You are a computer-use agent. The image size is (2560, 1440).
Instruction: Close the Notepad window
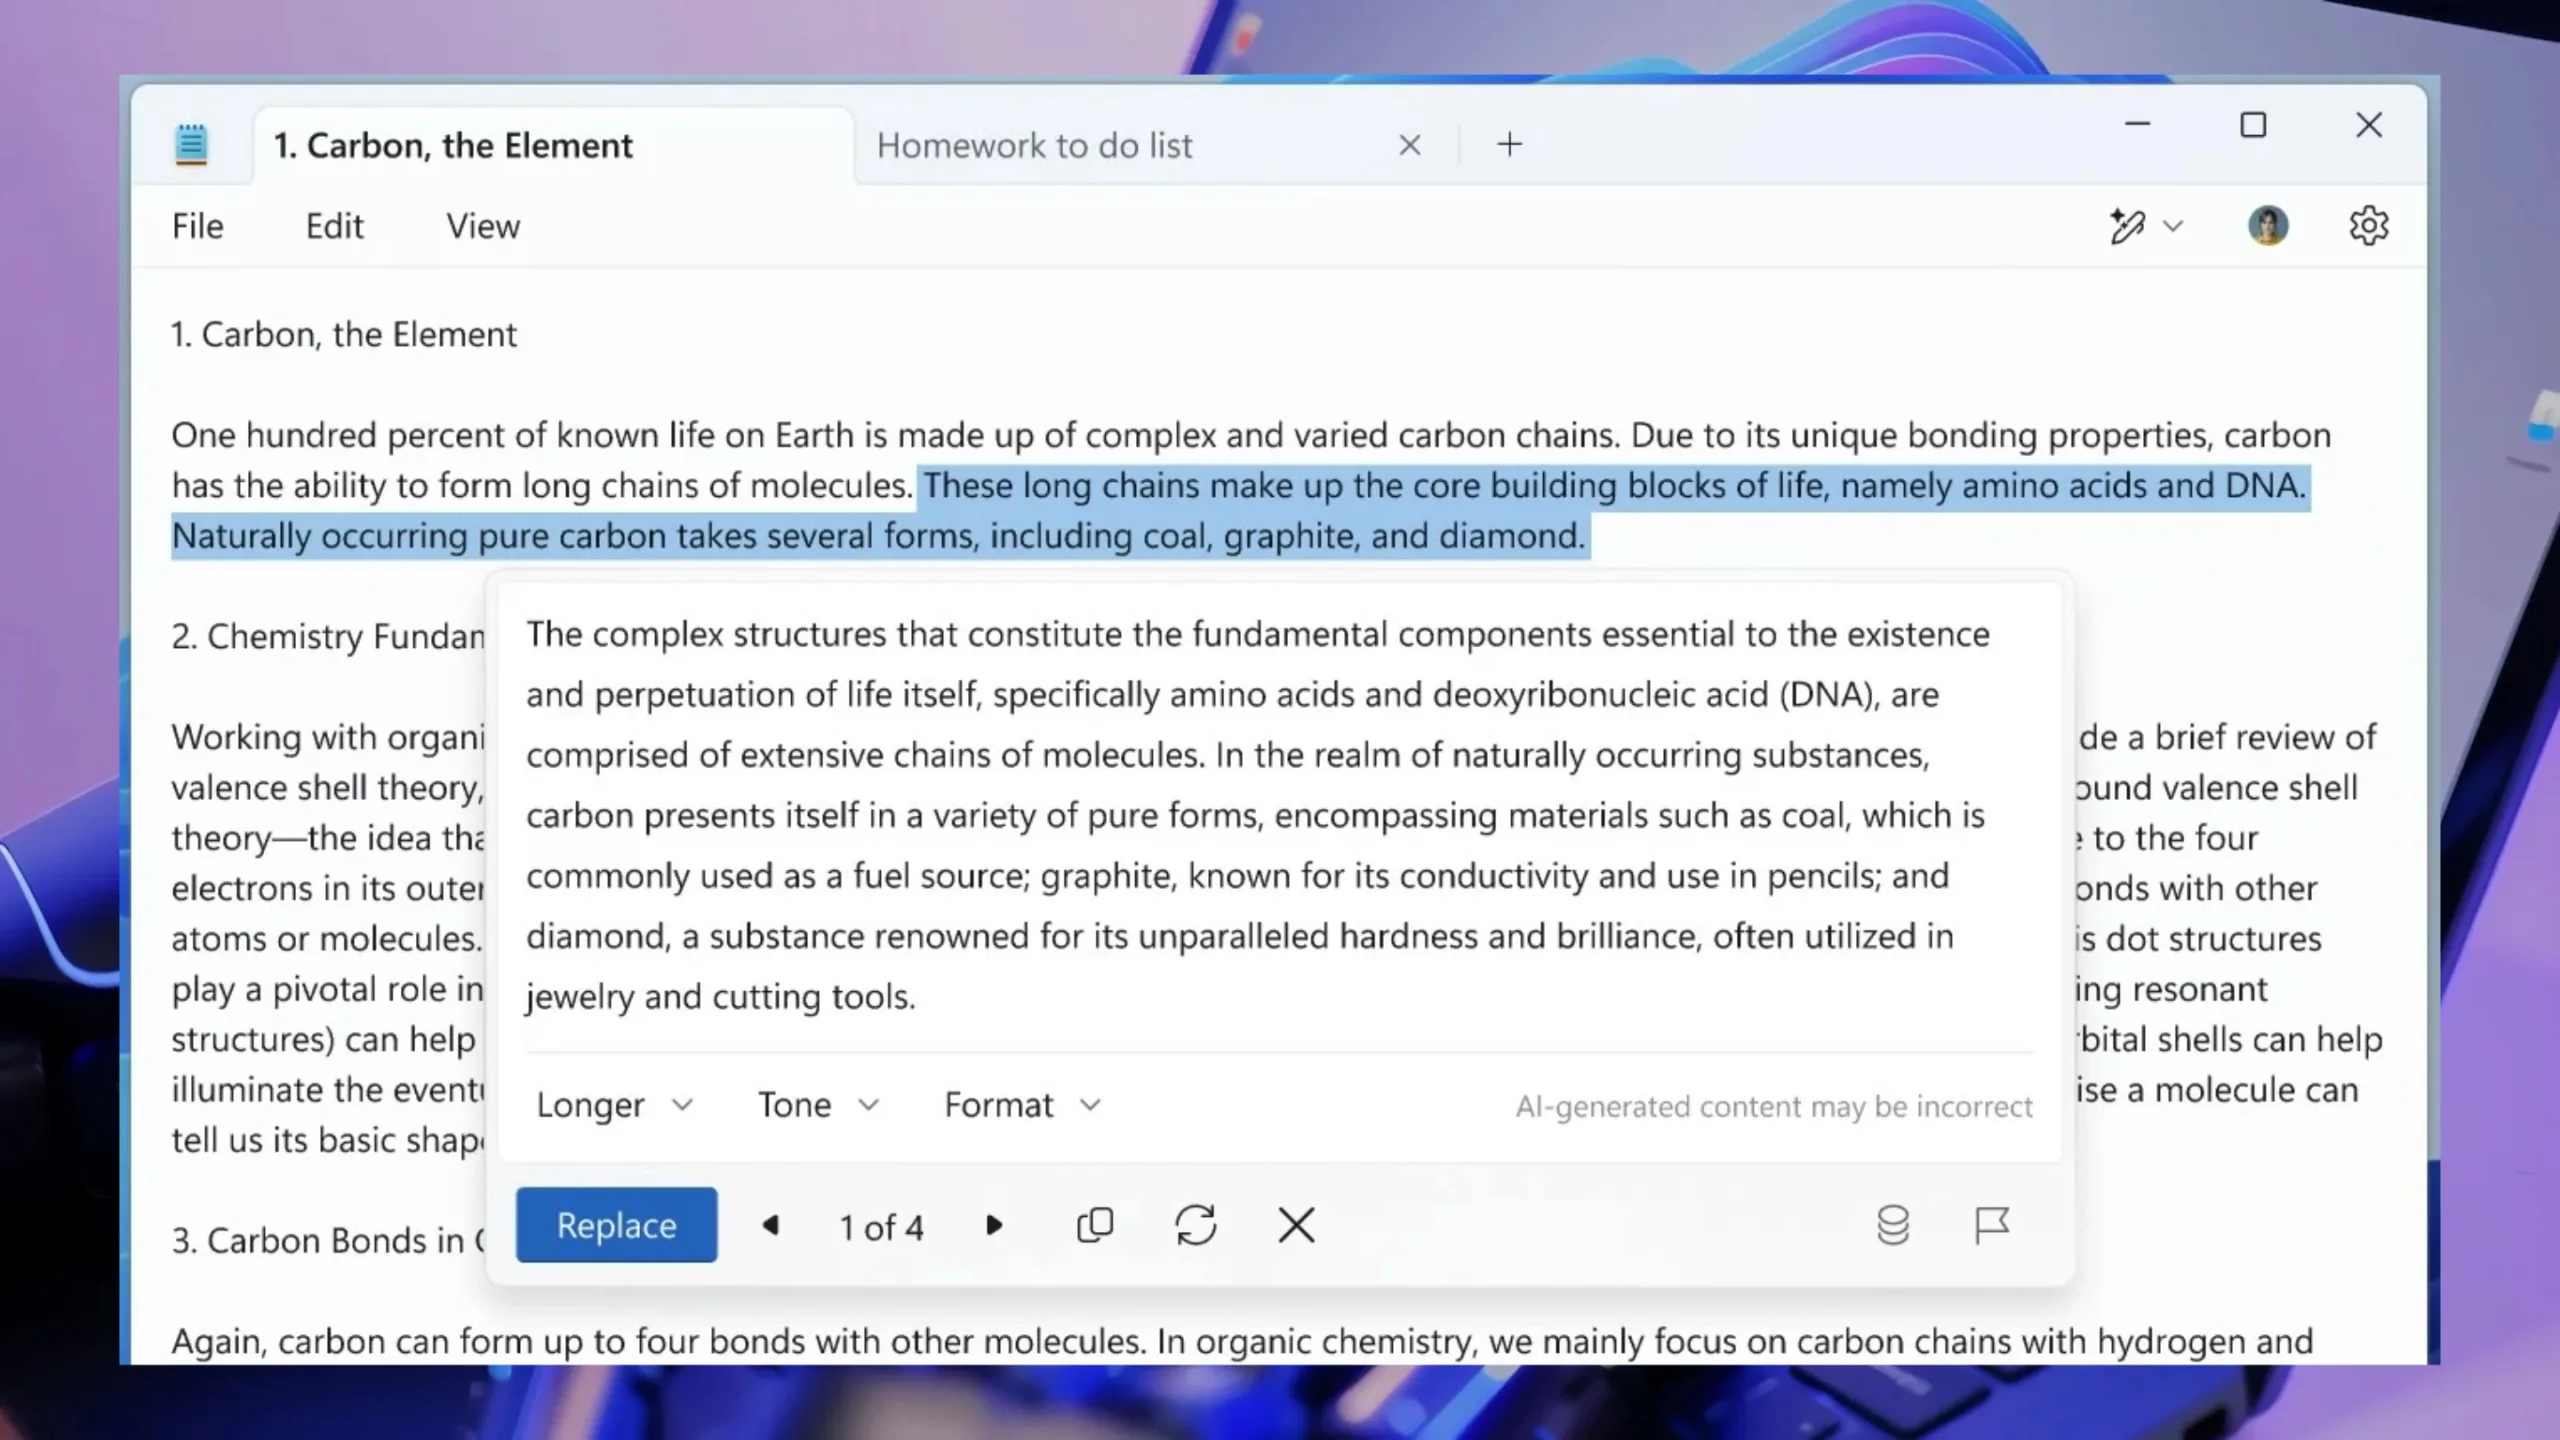click(2369, 125)
